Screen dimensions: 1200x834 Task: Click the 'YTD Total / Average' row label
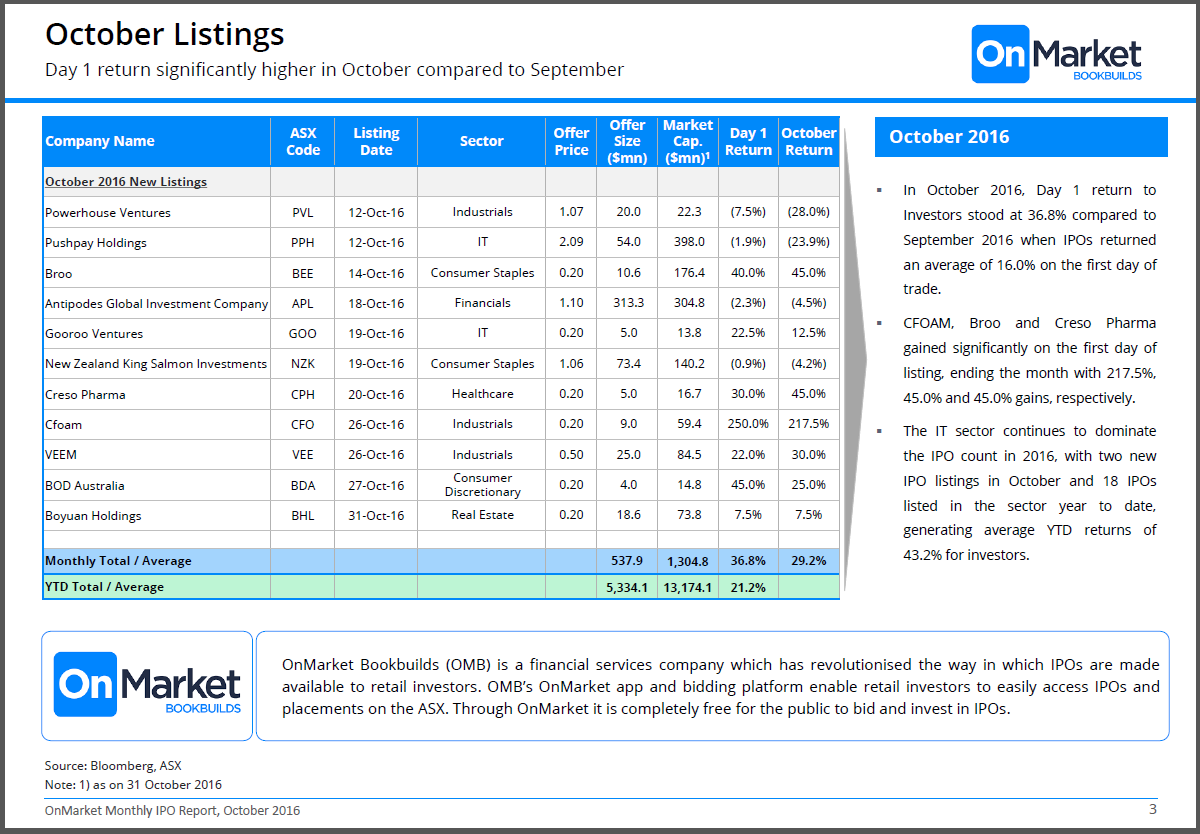(104, 587)
